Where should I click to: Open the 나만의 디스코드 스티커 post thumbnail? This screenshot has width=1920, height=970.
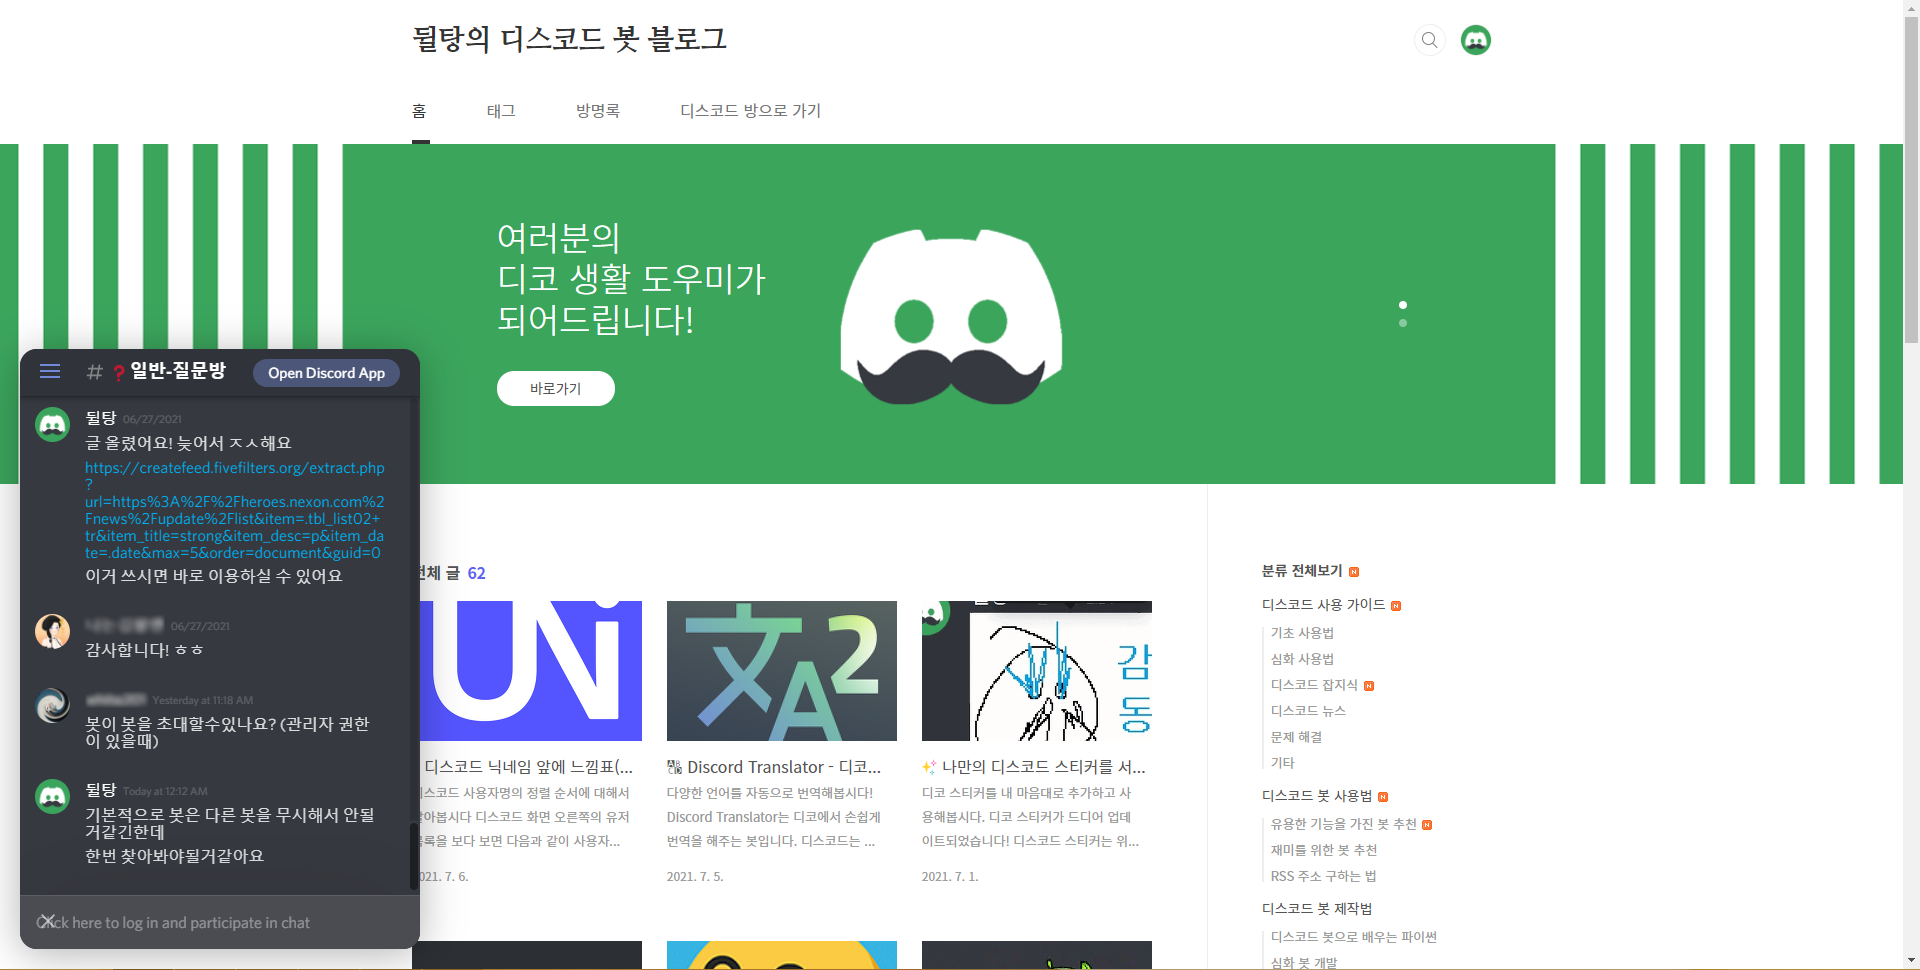pos(1037,671)
